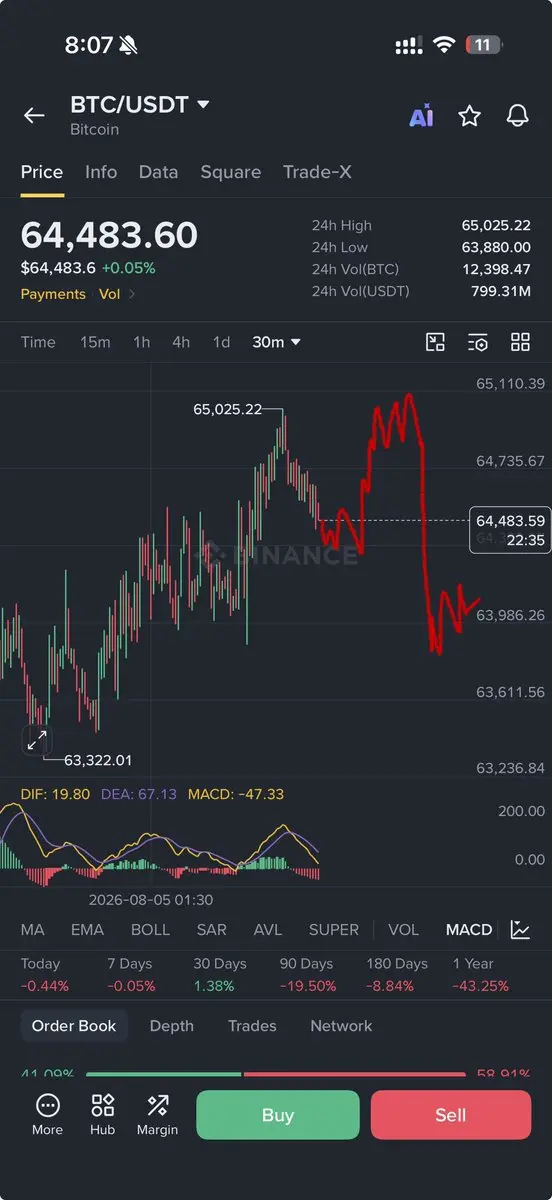Screen dimensions: 552x1200
Task: Toggle the BOLL indicator
Action: (x=150, y=929)
